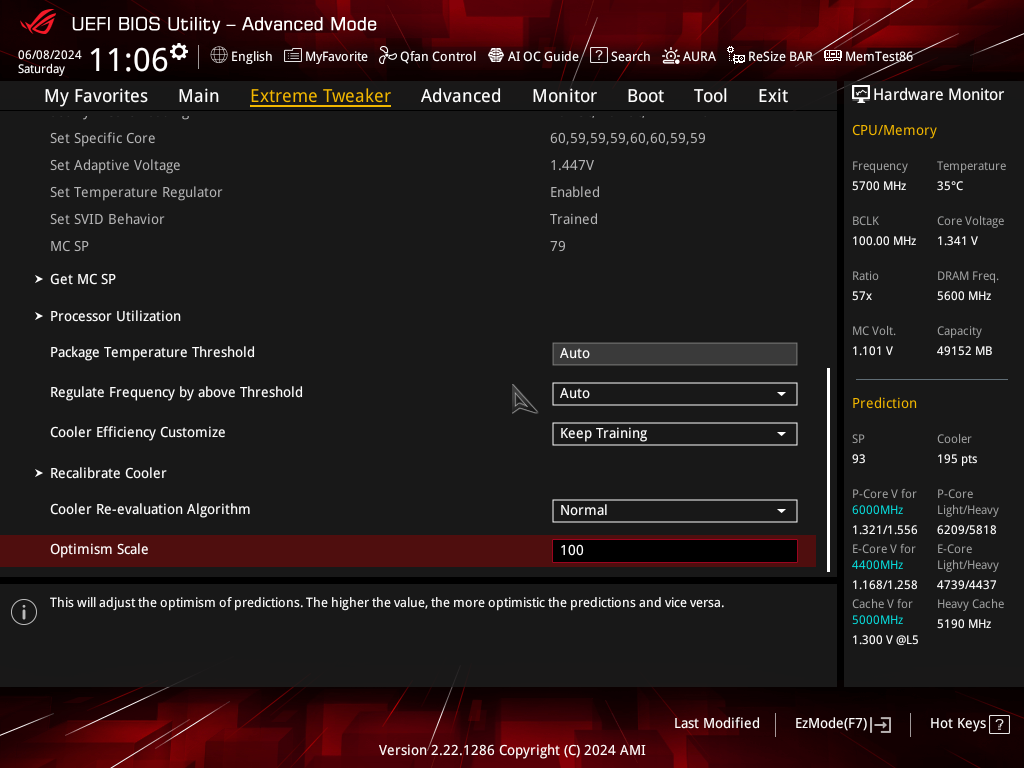1024x768 pixels.
Task: Open Cooler Efficiency Customize dropdown
Action: pos(675,434)
